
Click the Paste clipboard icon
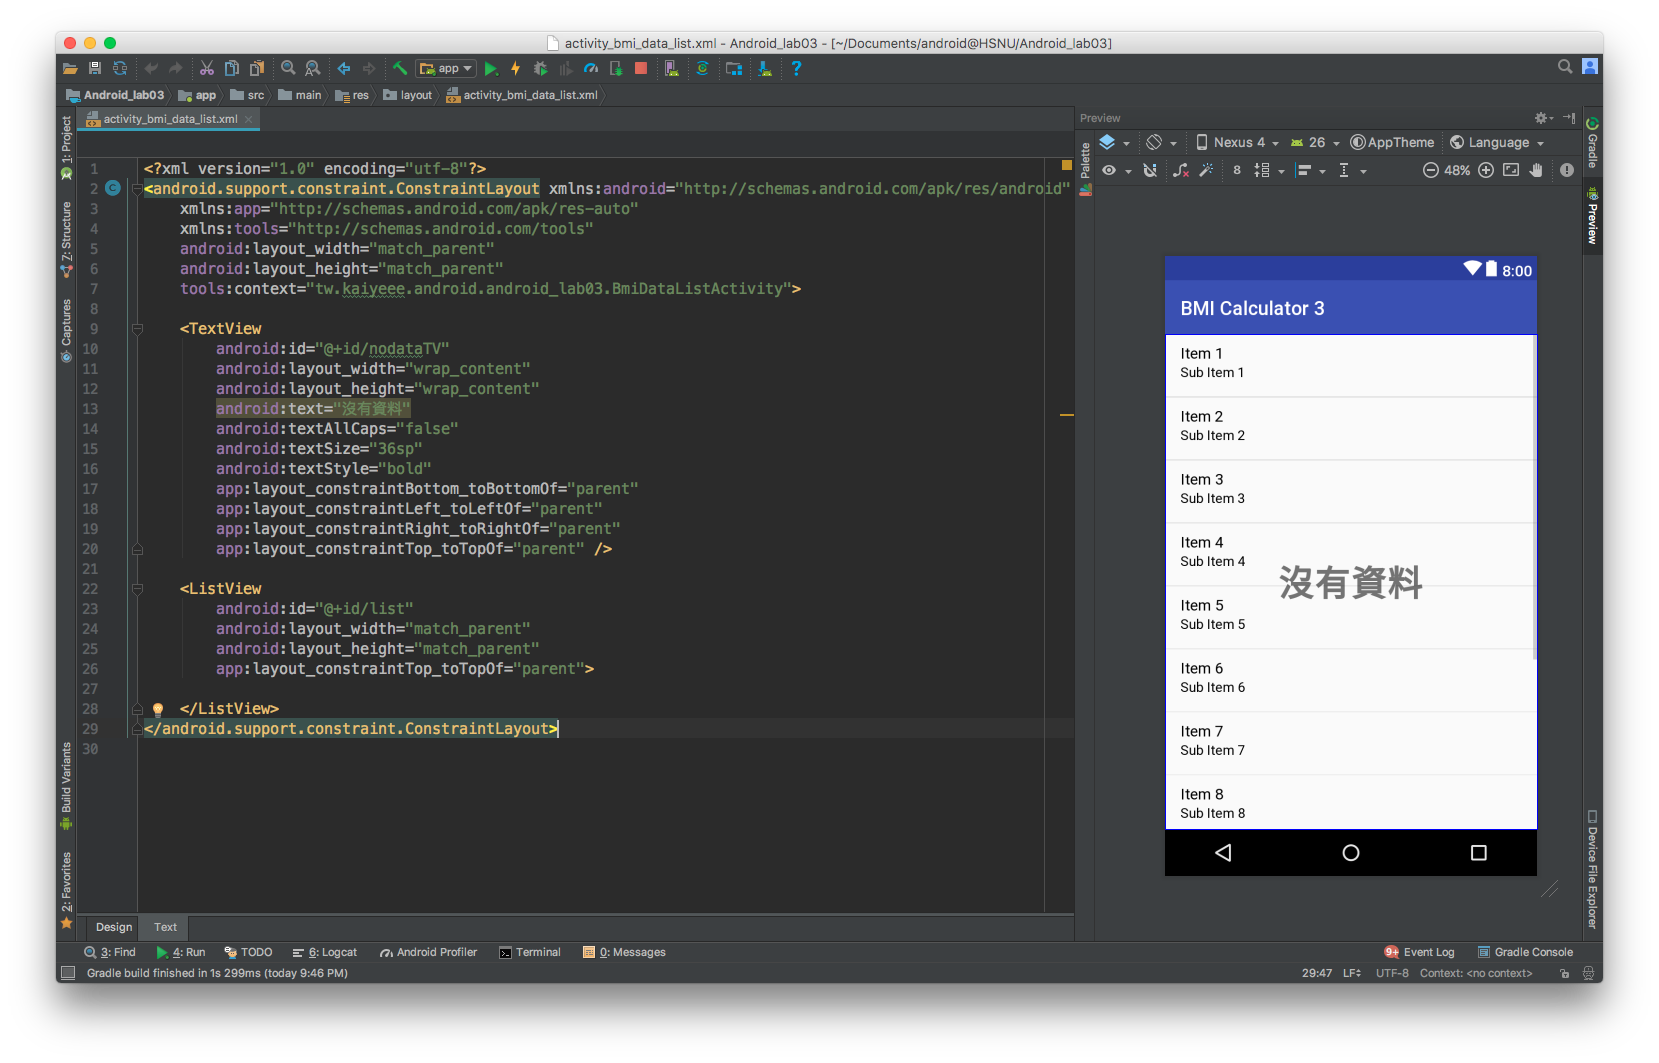click(257, 69)
